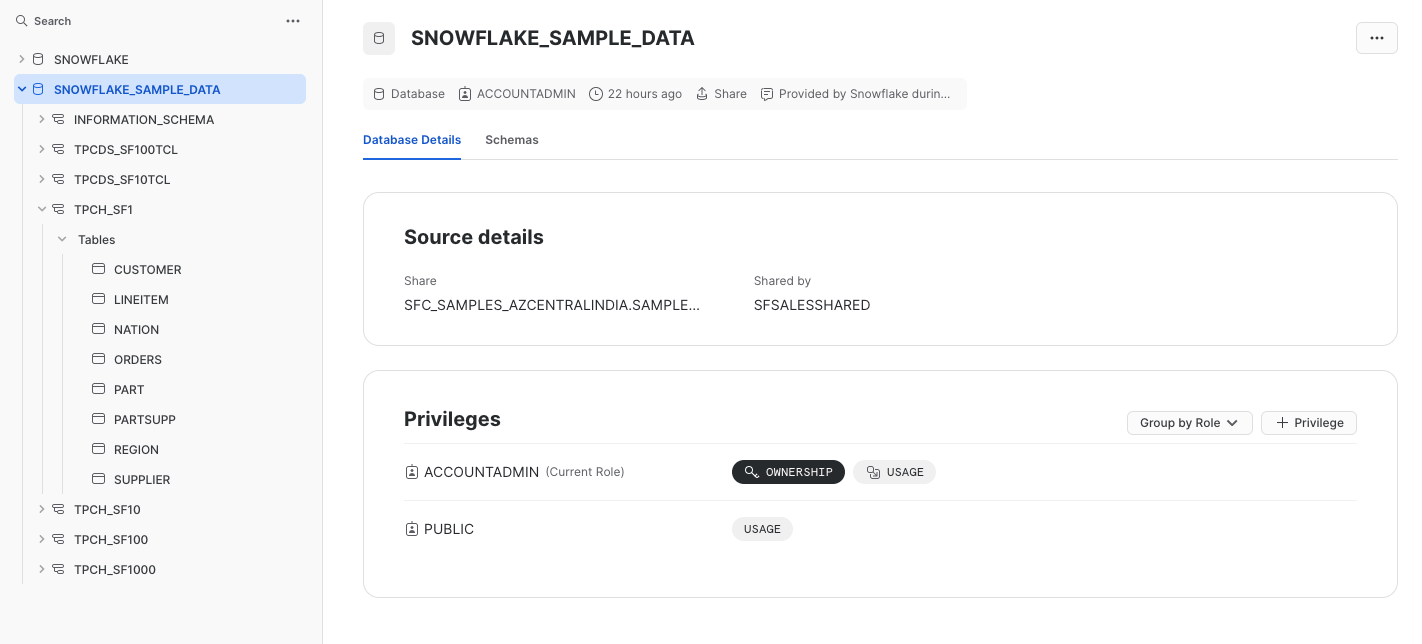
Task: Collapse the Tables folder
Action: point(62,239)
